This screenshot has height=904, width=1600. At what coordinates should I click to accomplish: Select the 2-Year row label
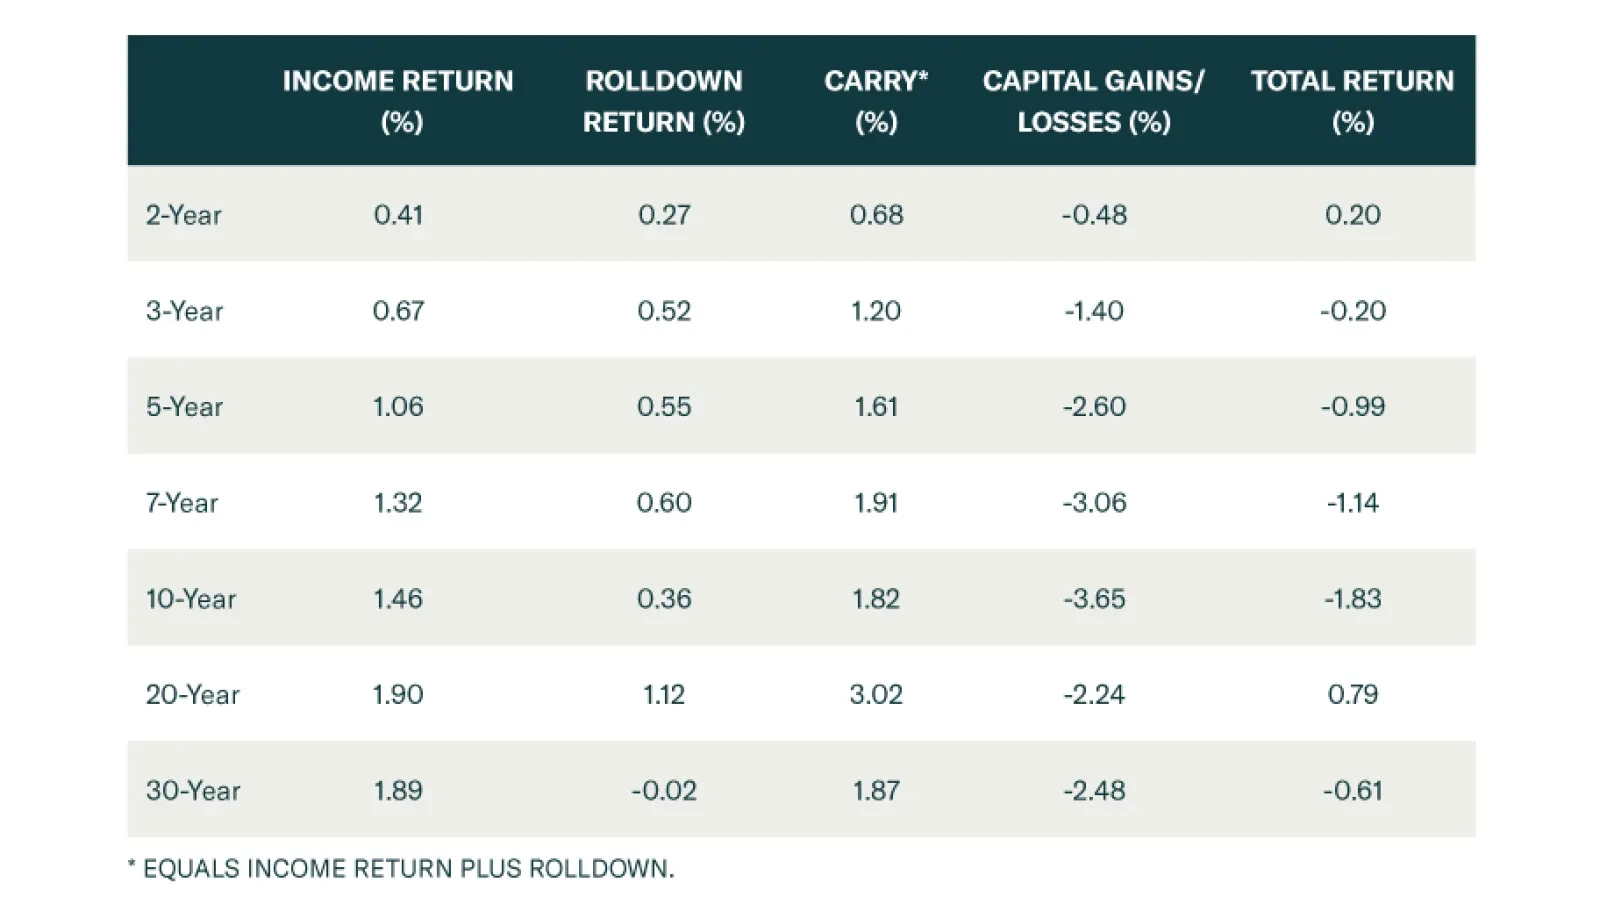[x=184, y=215]
